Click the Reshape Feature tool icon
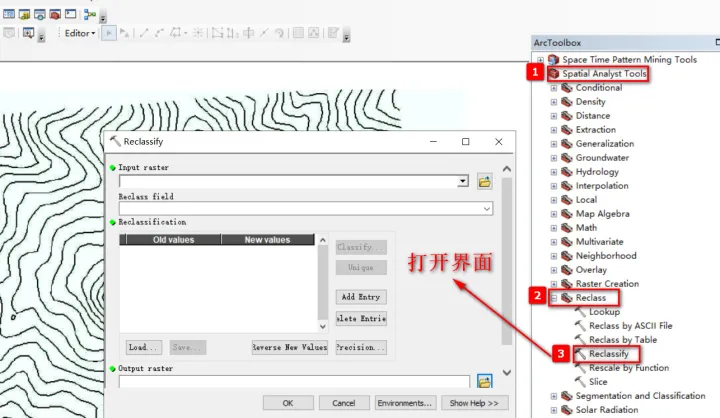Image resolution: width=720 pixels, height=418 pixels. [233, 33]
